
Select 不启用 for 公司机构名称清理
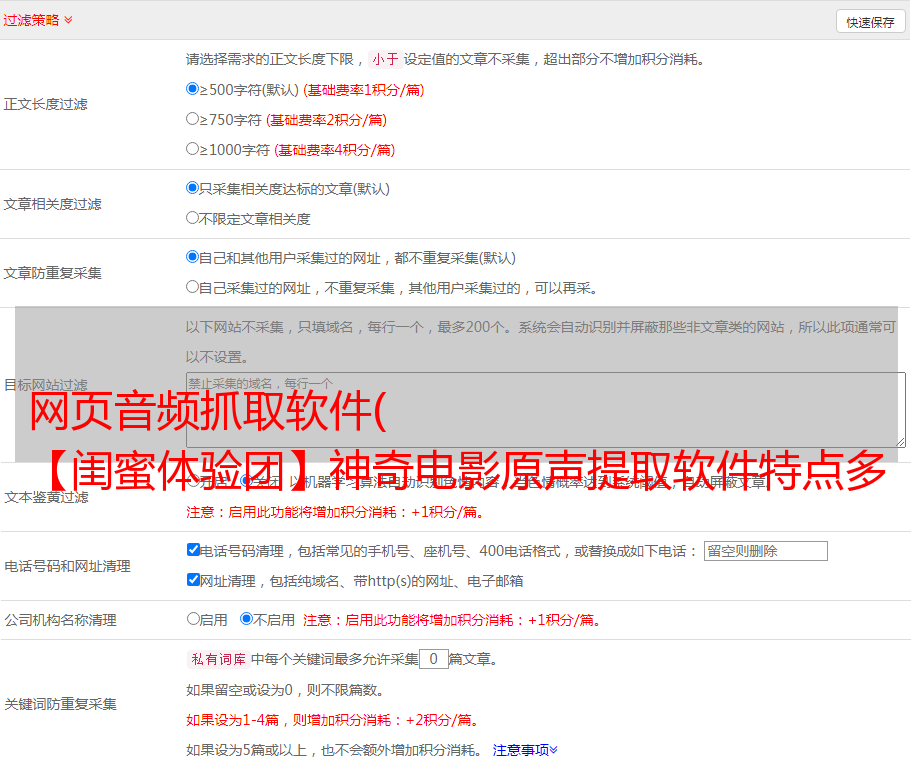point(247,619)
